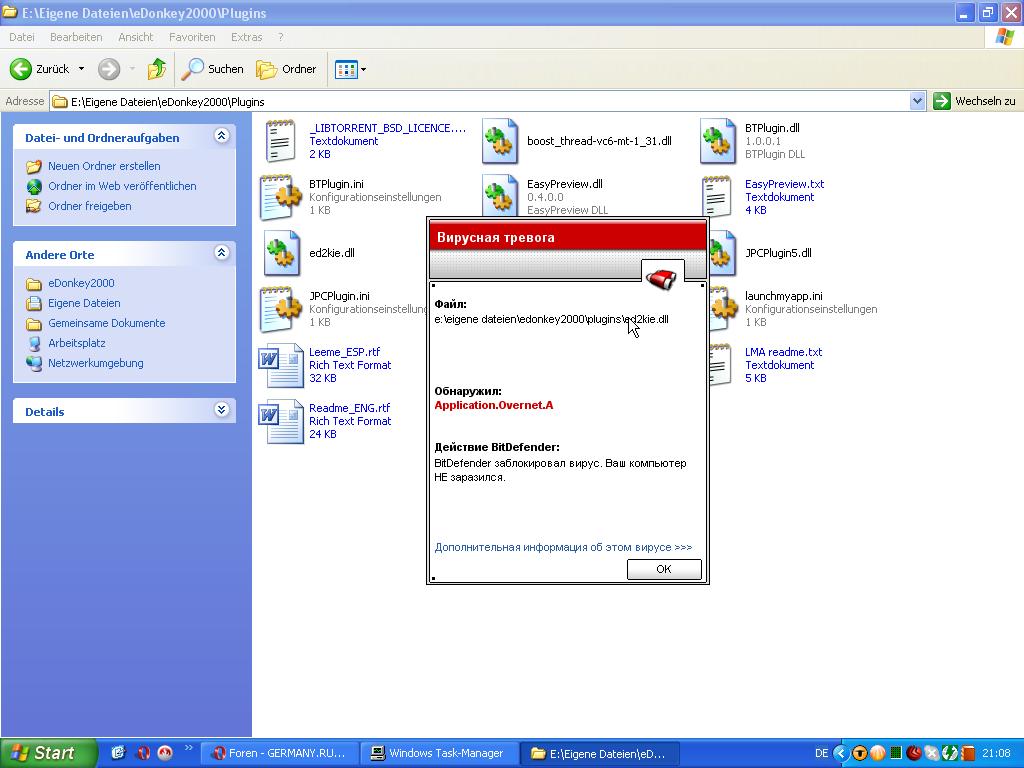Open the Windows Start menu
This screenshot has height=768, width=1024.
[x=49, y=753]
